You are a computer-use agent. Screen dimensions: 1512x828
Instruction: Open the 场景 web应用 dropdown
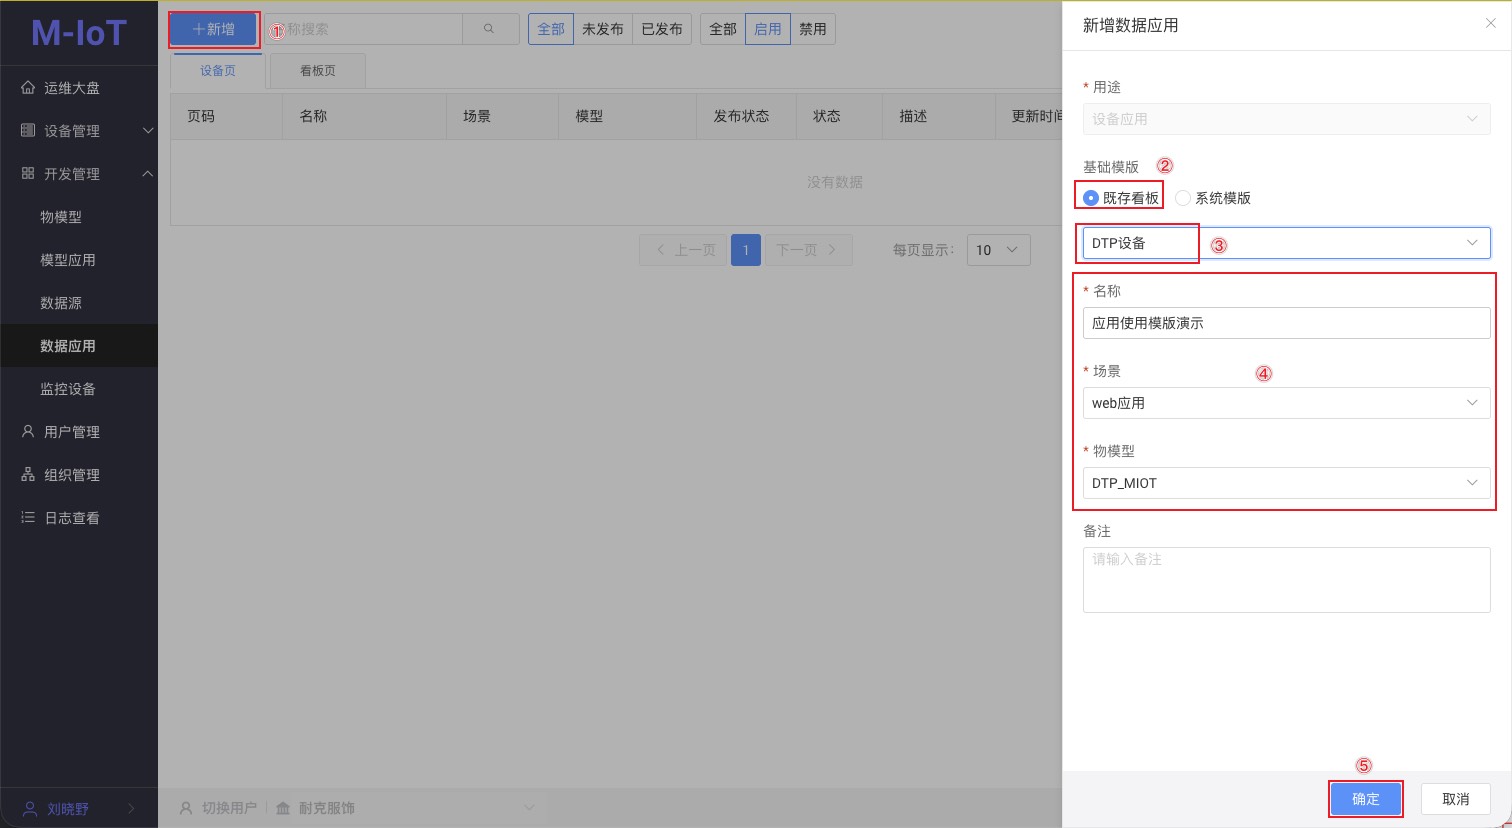click(x=1286, y=403)
